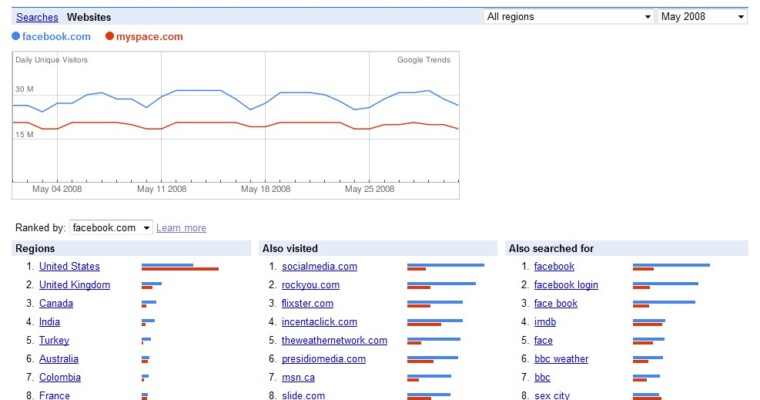Open the Colombia region link
Viewport: 760px width, 400px height.
tap(60, 377)
